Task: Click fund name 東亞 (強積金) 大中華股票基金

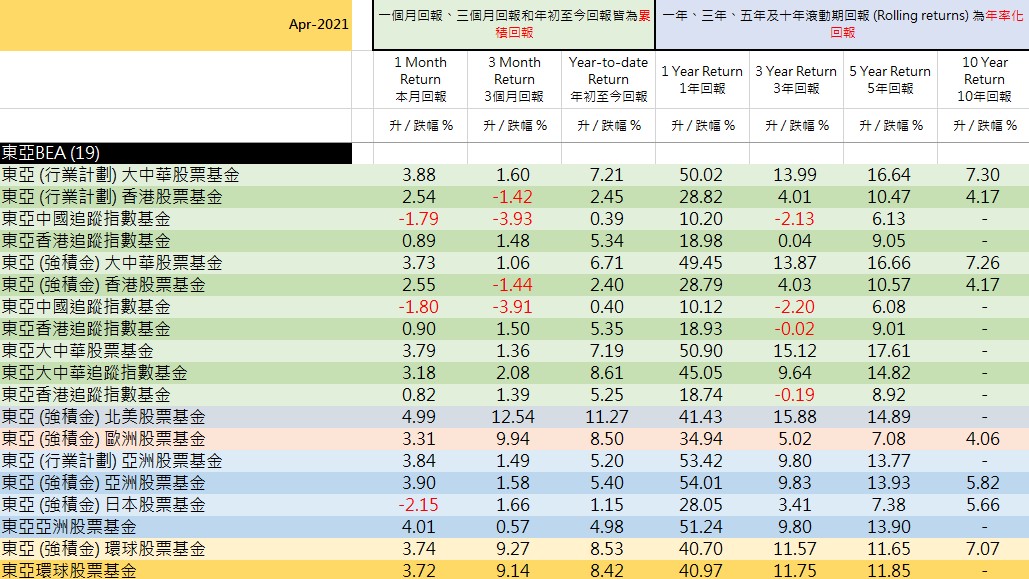Action: click(x=112, y=263)
